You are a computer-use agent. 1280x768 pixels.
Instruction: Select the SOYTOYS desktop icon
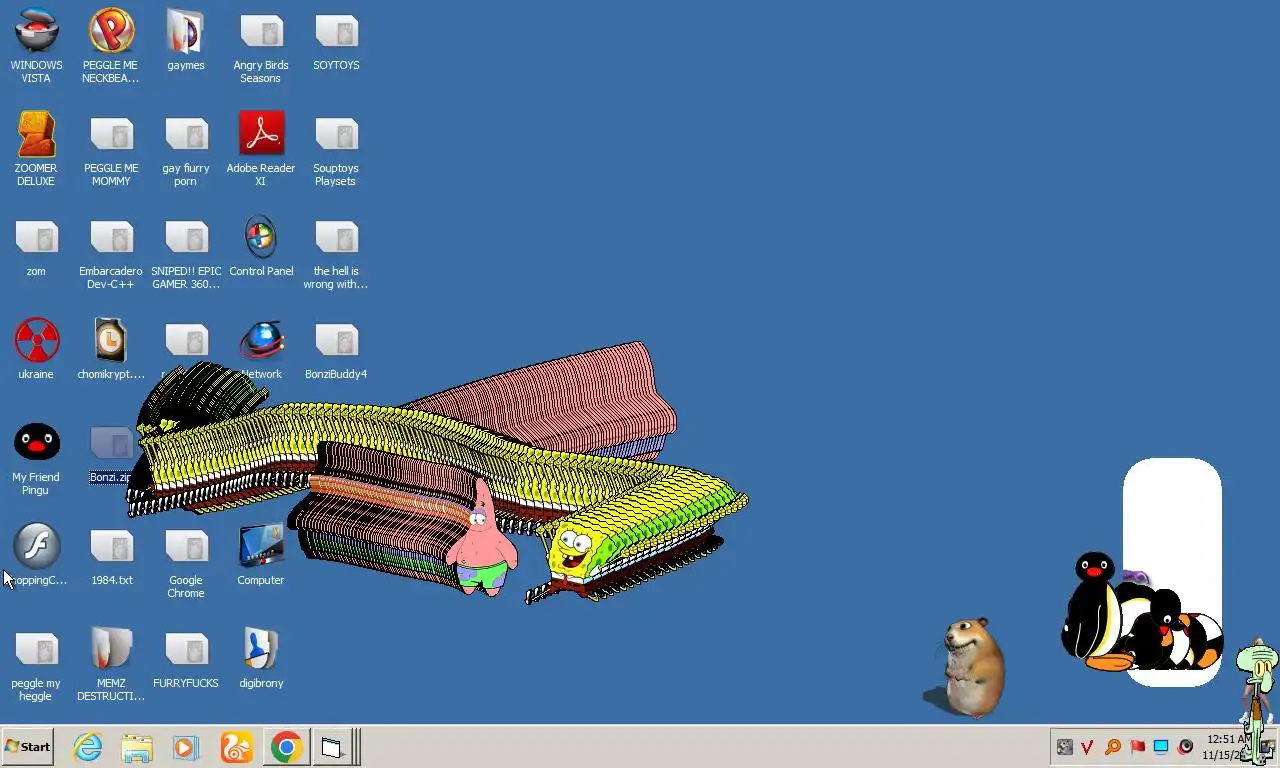[336, 40]
